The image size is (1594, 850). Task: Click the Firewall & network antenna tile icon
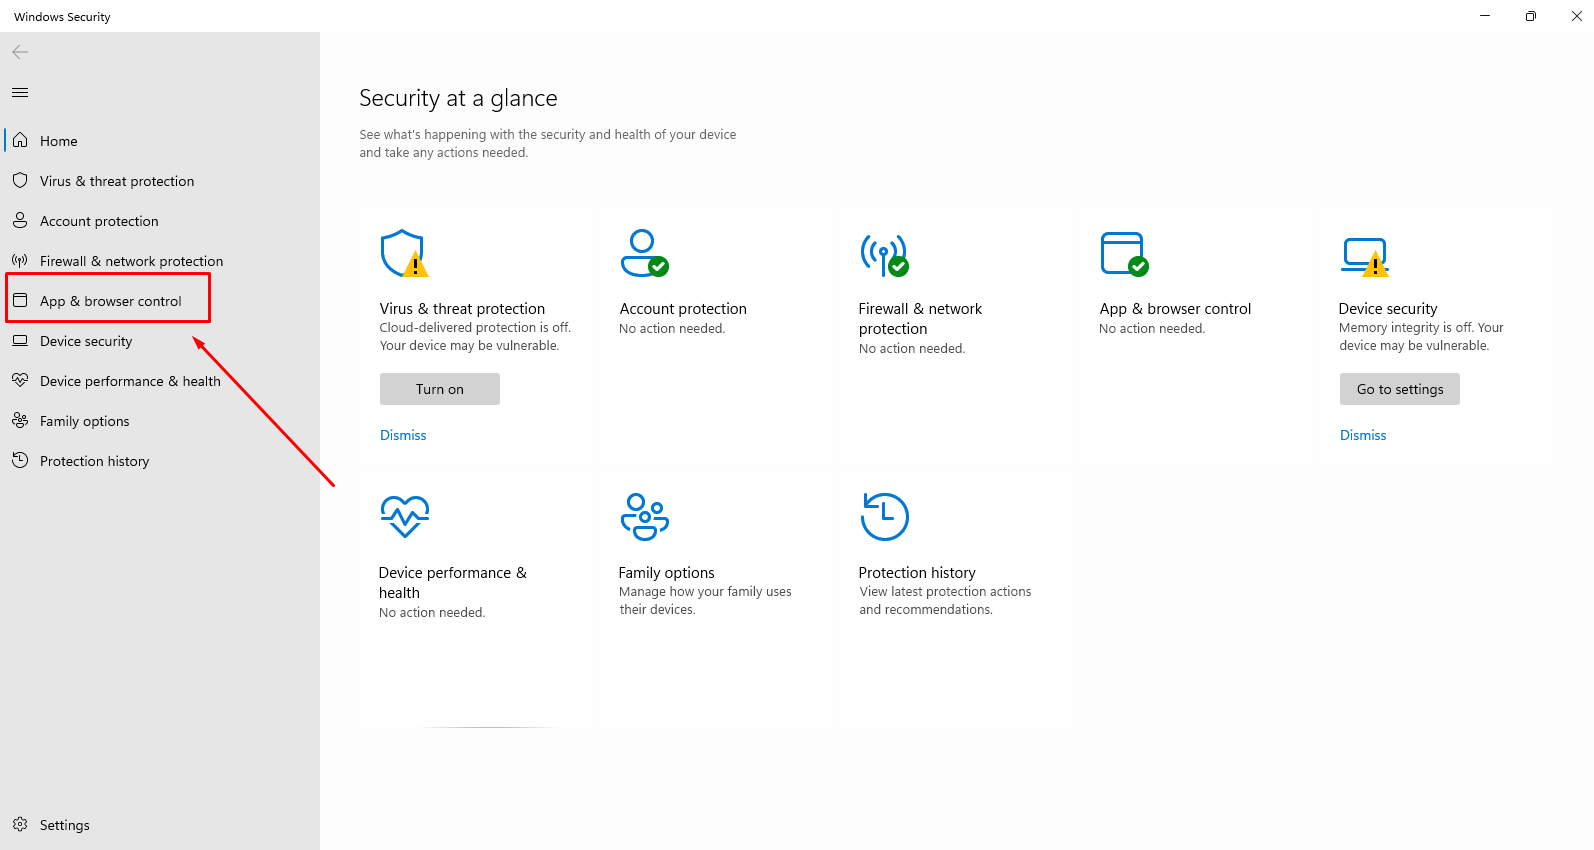tap(884, 254)
